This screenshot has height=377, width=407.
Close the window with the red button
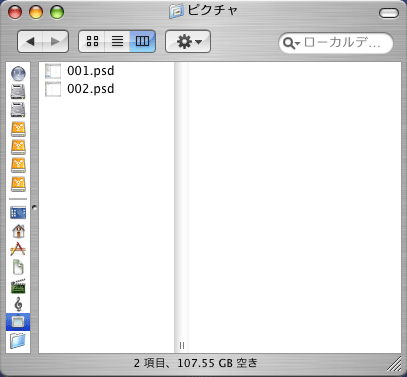coord(15,12)
